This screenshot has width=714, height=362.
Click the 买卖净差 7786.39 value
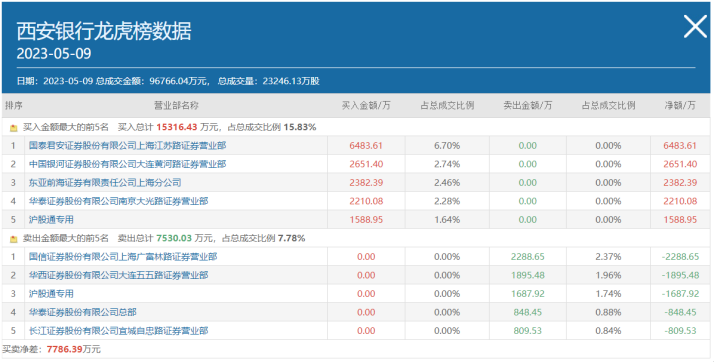tap(65, 349)
